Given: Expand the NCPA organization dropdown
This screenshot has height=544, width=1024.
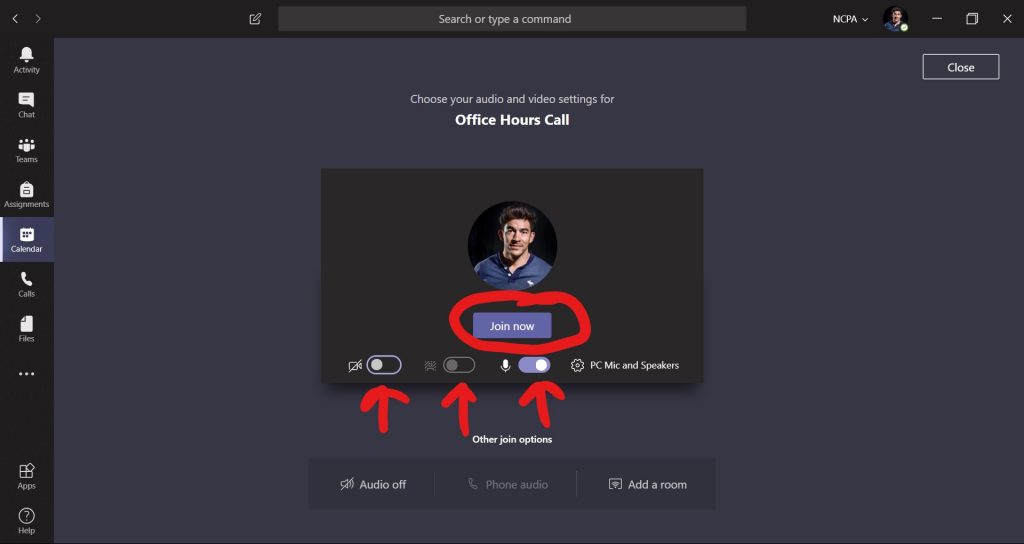Looking at the screenshot, I should pyautogui.click(x=850, y=19).
